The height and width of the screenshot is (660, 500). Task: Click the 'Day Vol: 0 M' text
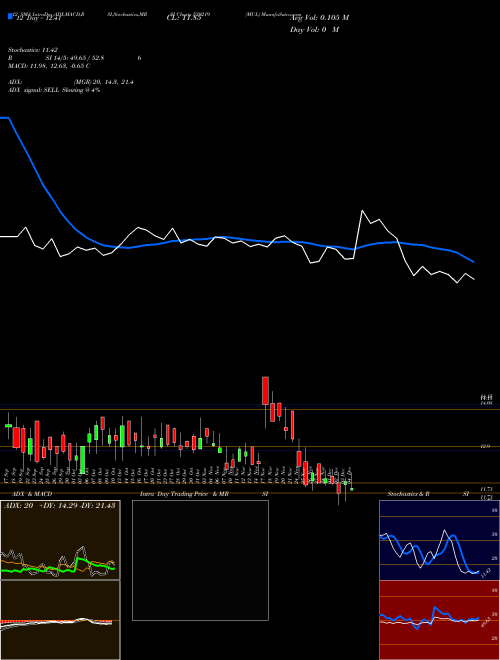point(314,30)
